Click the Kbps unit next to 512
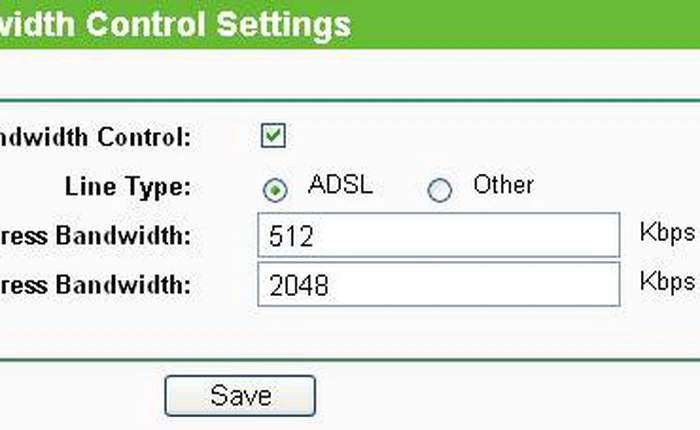 (666, 233)
